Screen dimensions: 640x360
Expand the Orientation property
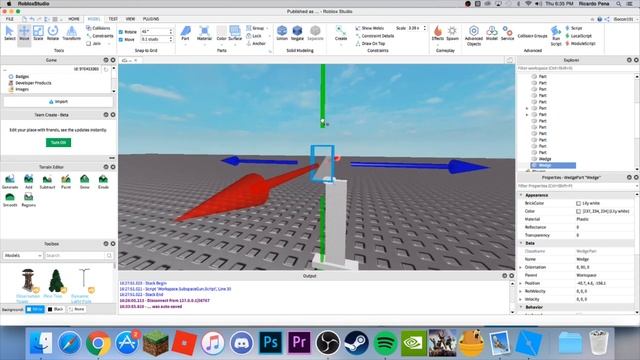pyautogui.click(x=521, y=267)
